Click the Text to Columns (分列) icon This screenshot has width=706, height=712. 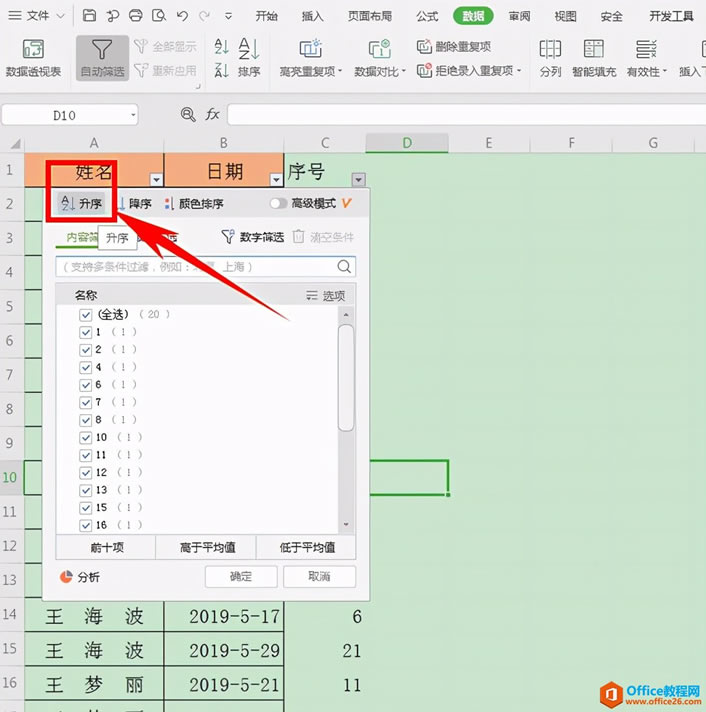pos(550,49)
